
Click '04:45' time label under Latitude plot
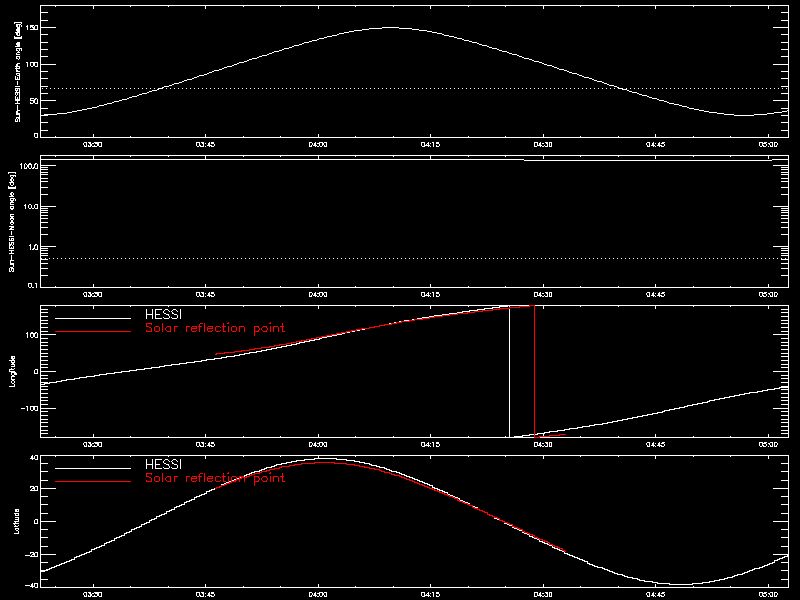pyautogui.click(x=656, y=595)
